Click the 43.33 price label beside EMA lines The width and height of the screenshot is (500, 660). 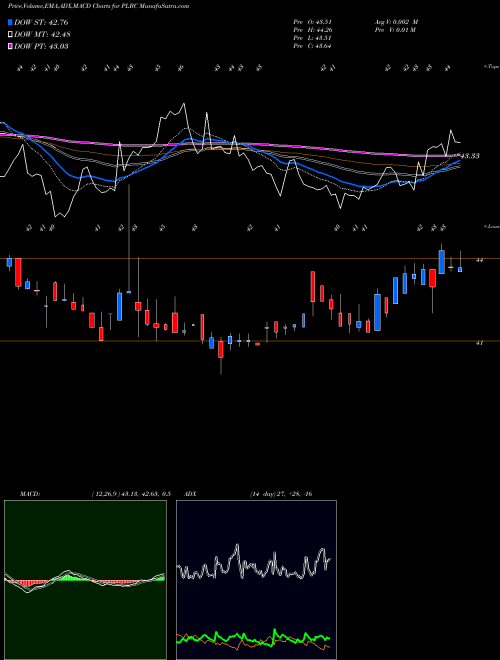(x=470, y=156)
